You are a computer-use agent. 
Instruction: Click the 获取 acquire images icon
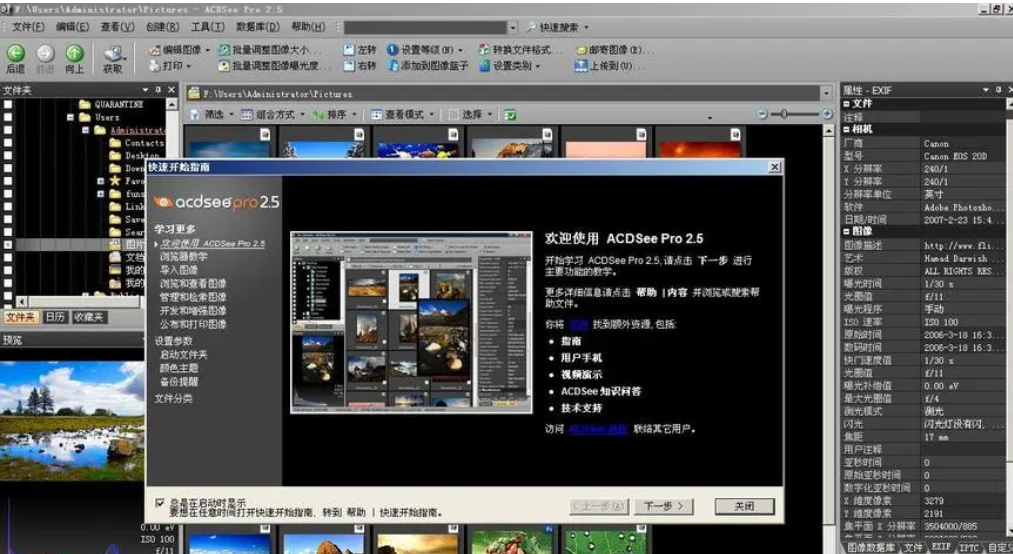(x=113, y=54)
